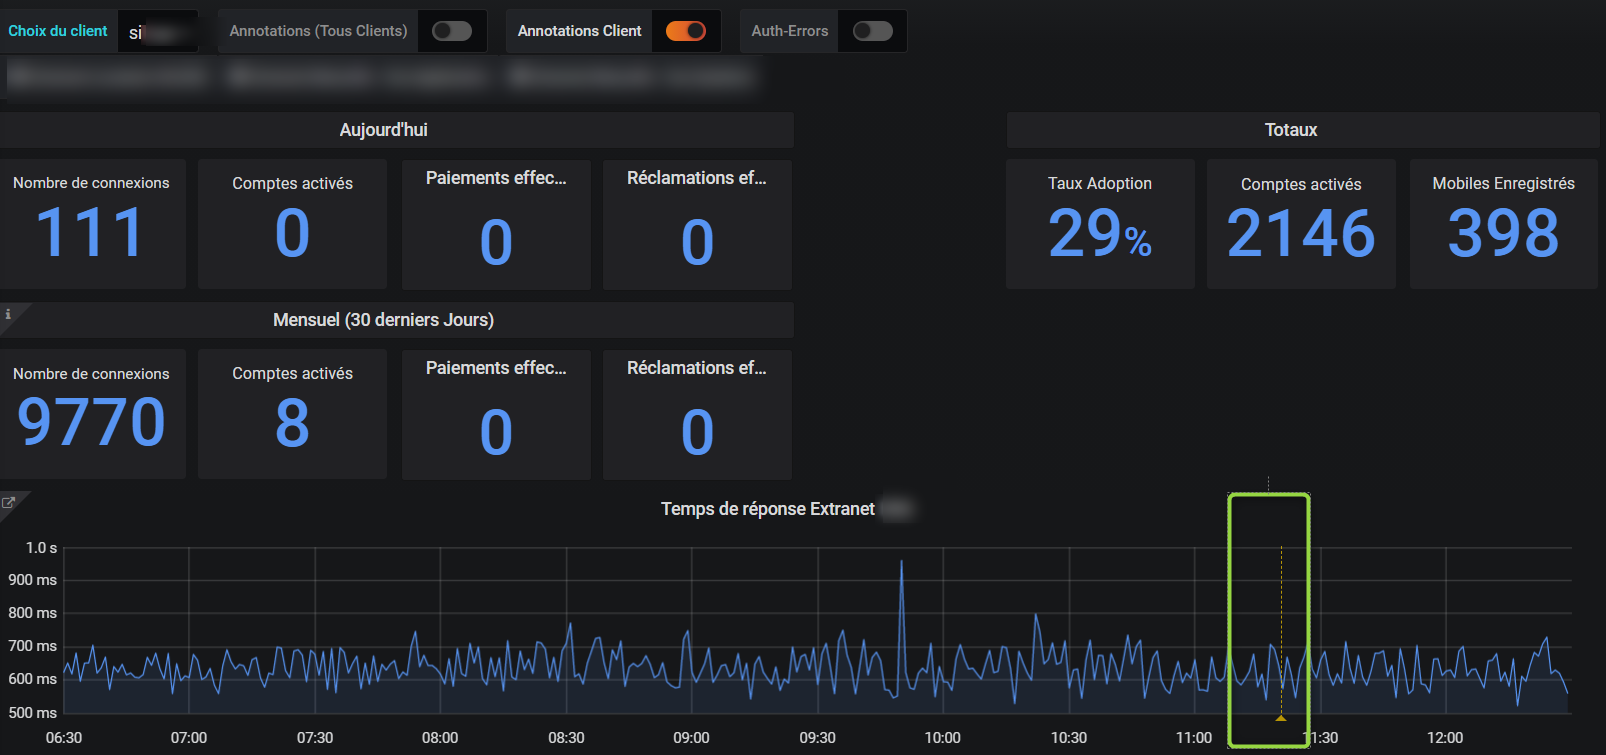The width and height of the screenshot is (1606, 755).
Task: Click the Auth-Errors label
Action: [x=790, y=31]
